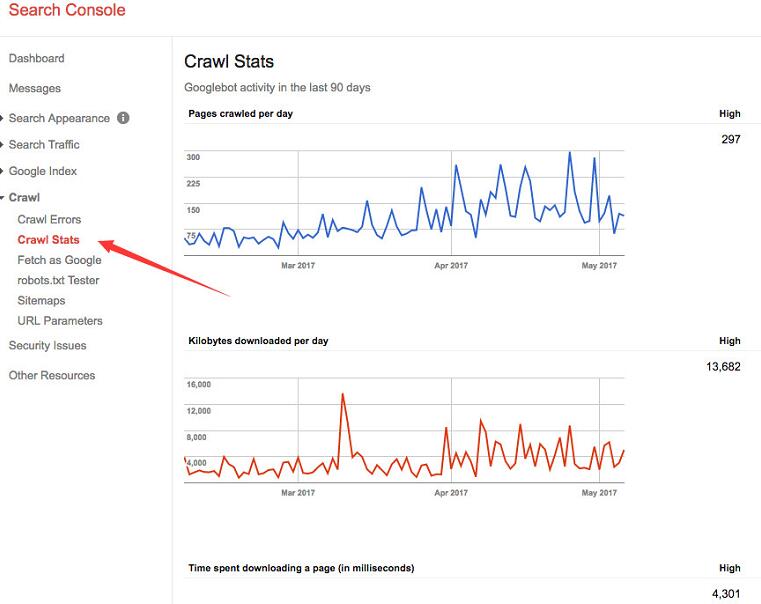Select Crawl Stats in the sidebar
The image size is (761, 604).
point(48,240)
